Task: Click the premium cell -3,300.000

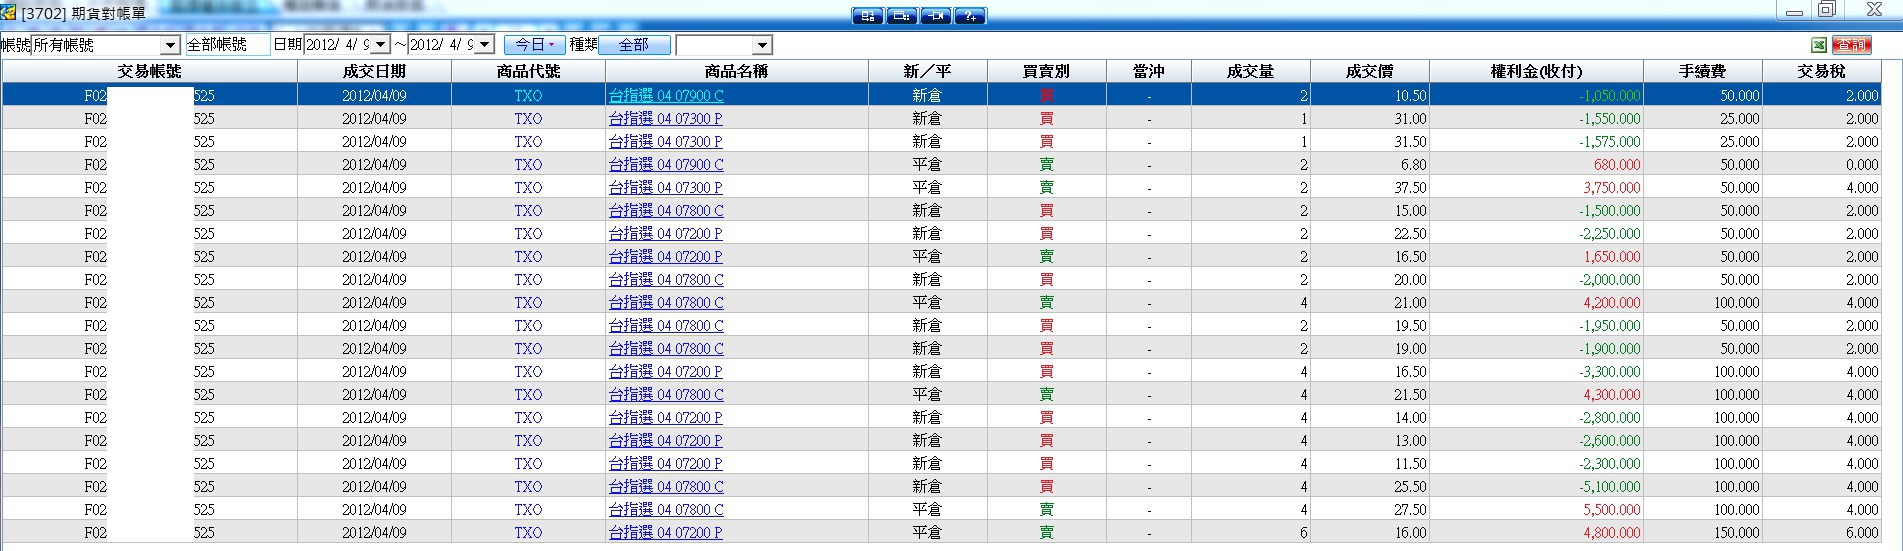Action: point(1536,371)
